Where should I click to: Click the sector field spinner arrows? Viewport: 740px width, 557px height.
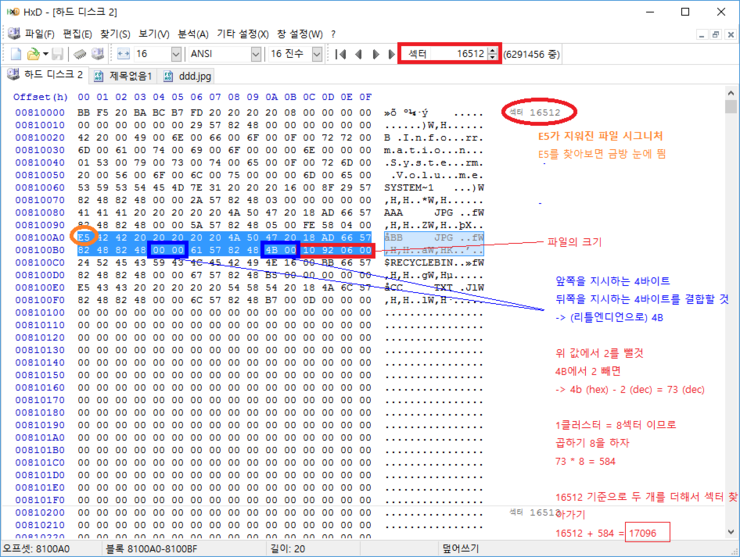pos(492,53)
